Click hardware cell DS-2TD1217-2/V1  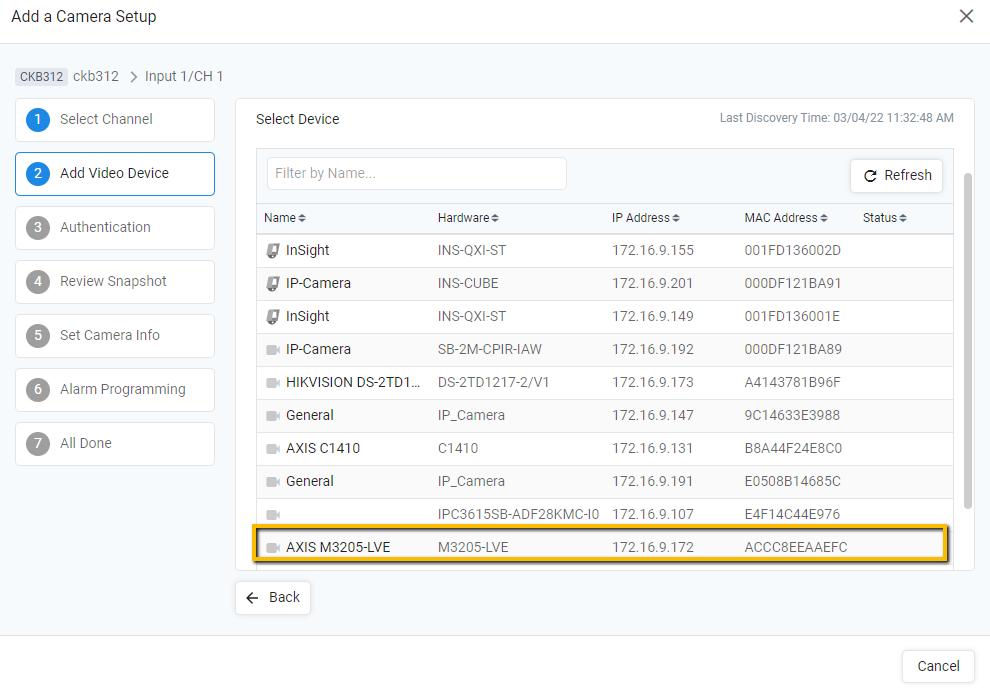coord(493,382)
